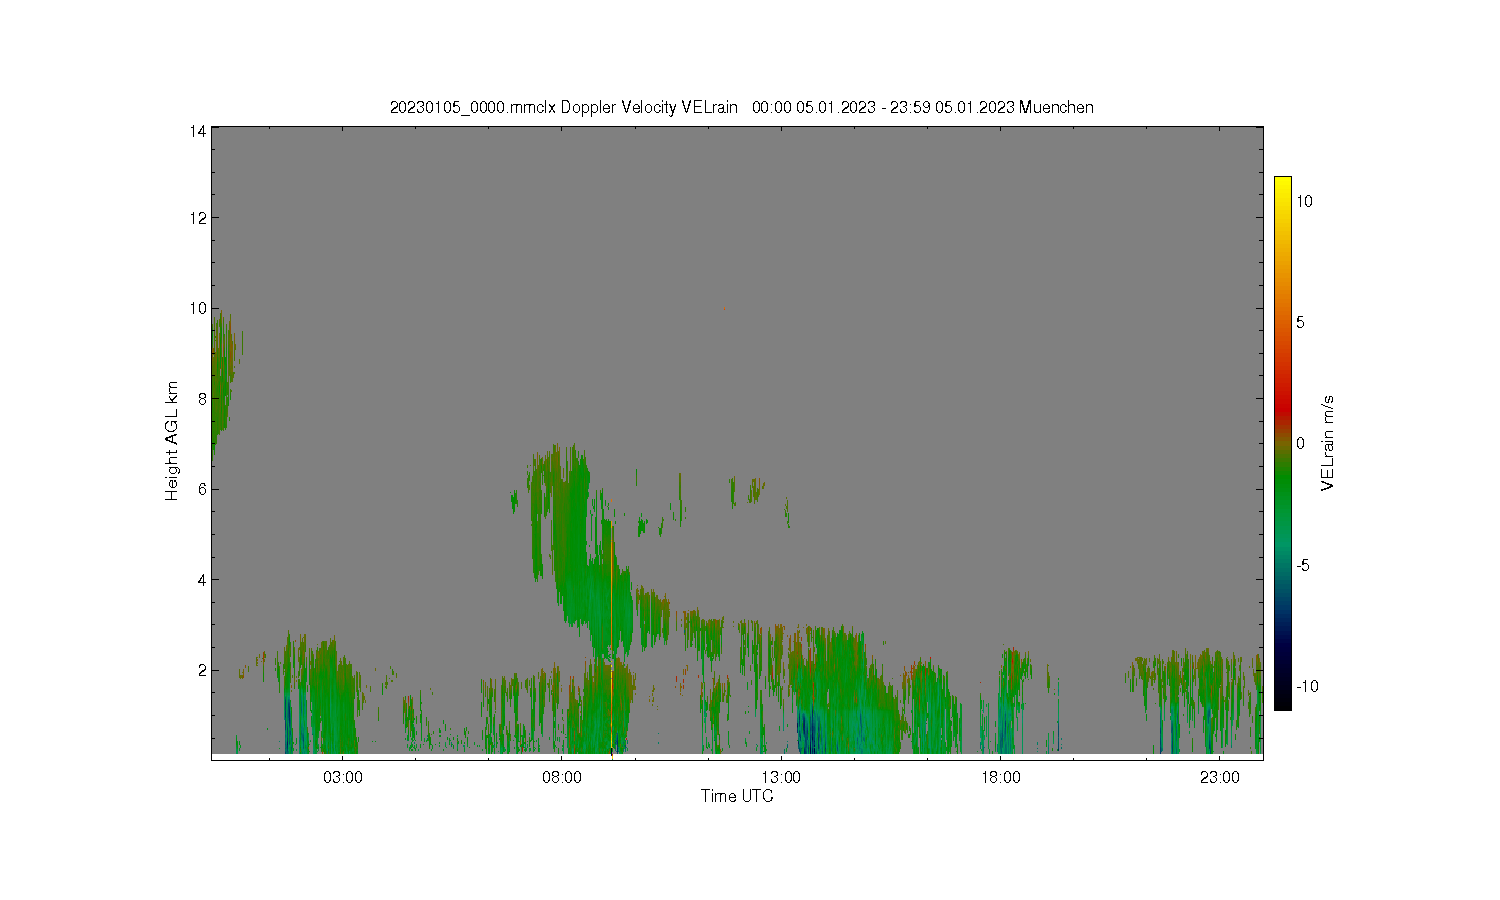The height and width of the screenshot is (900, 1500).
Task: Click the height axis label 10
Action: coord(198,308)
